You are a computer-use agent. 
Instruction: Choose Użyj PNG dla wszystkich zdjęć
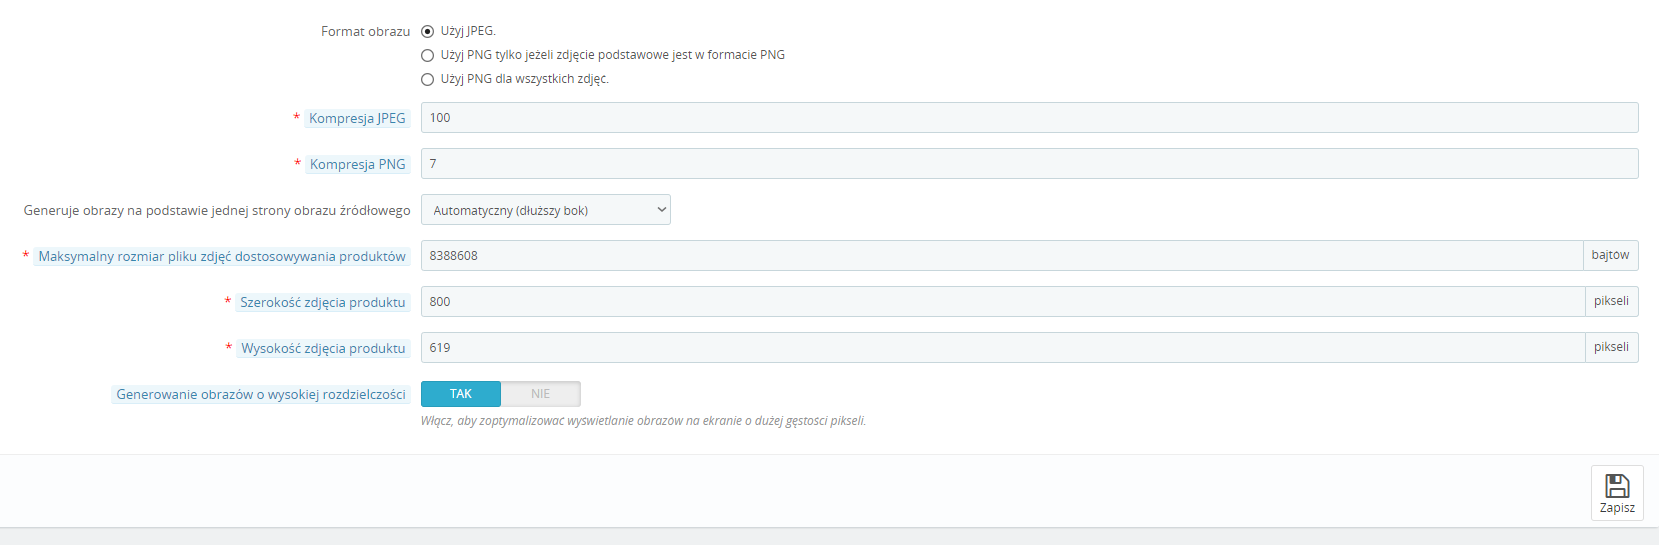[428, 79]
